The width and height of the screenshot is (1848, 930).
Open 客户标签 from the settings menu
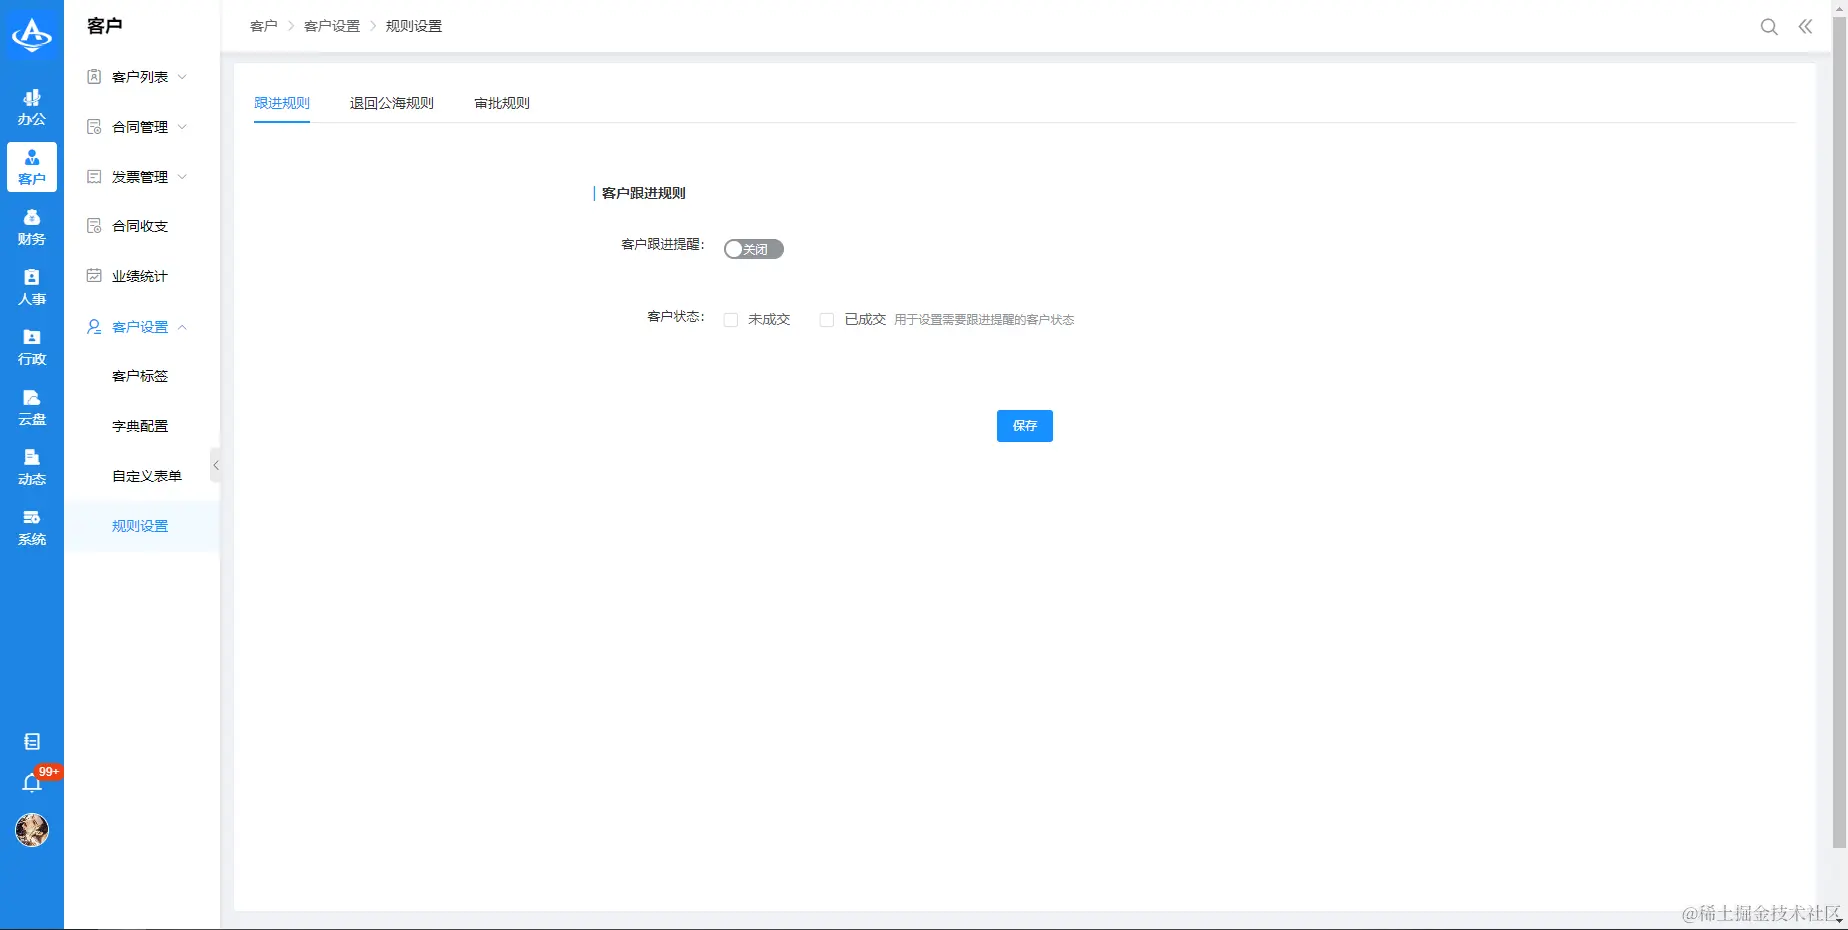tap(140, 375)
